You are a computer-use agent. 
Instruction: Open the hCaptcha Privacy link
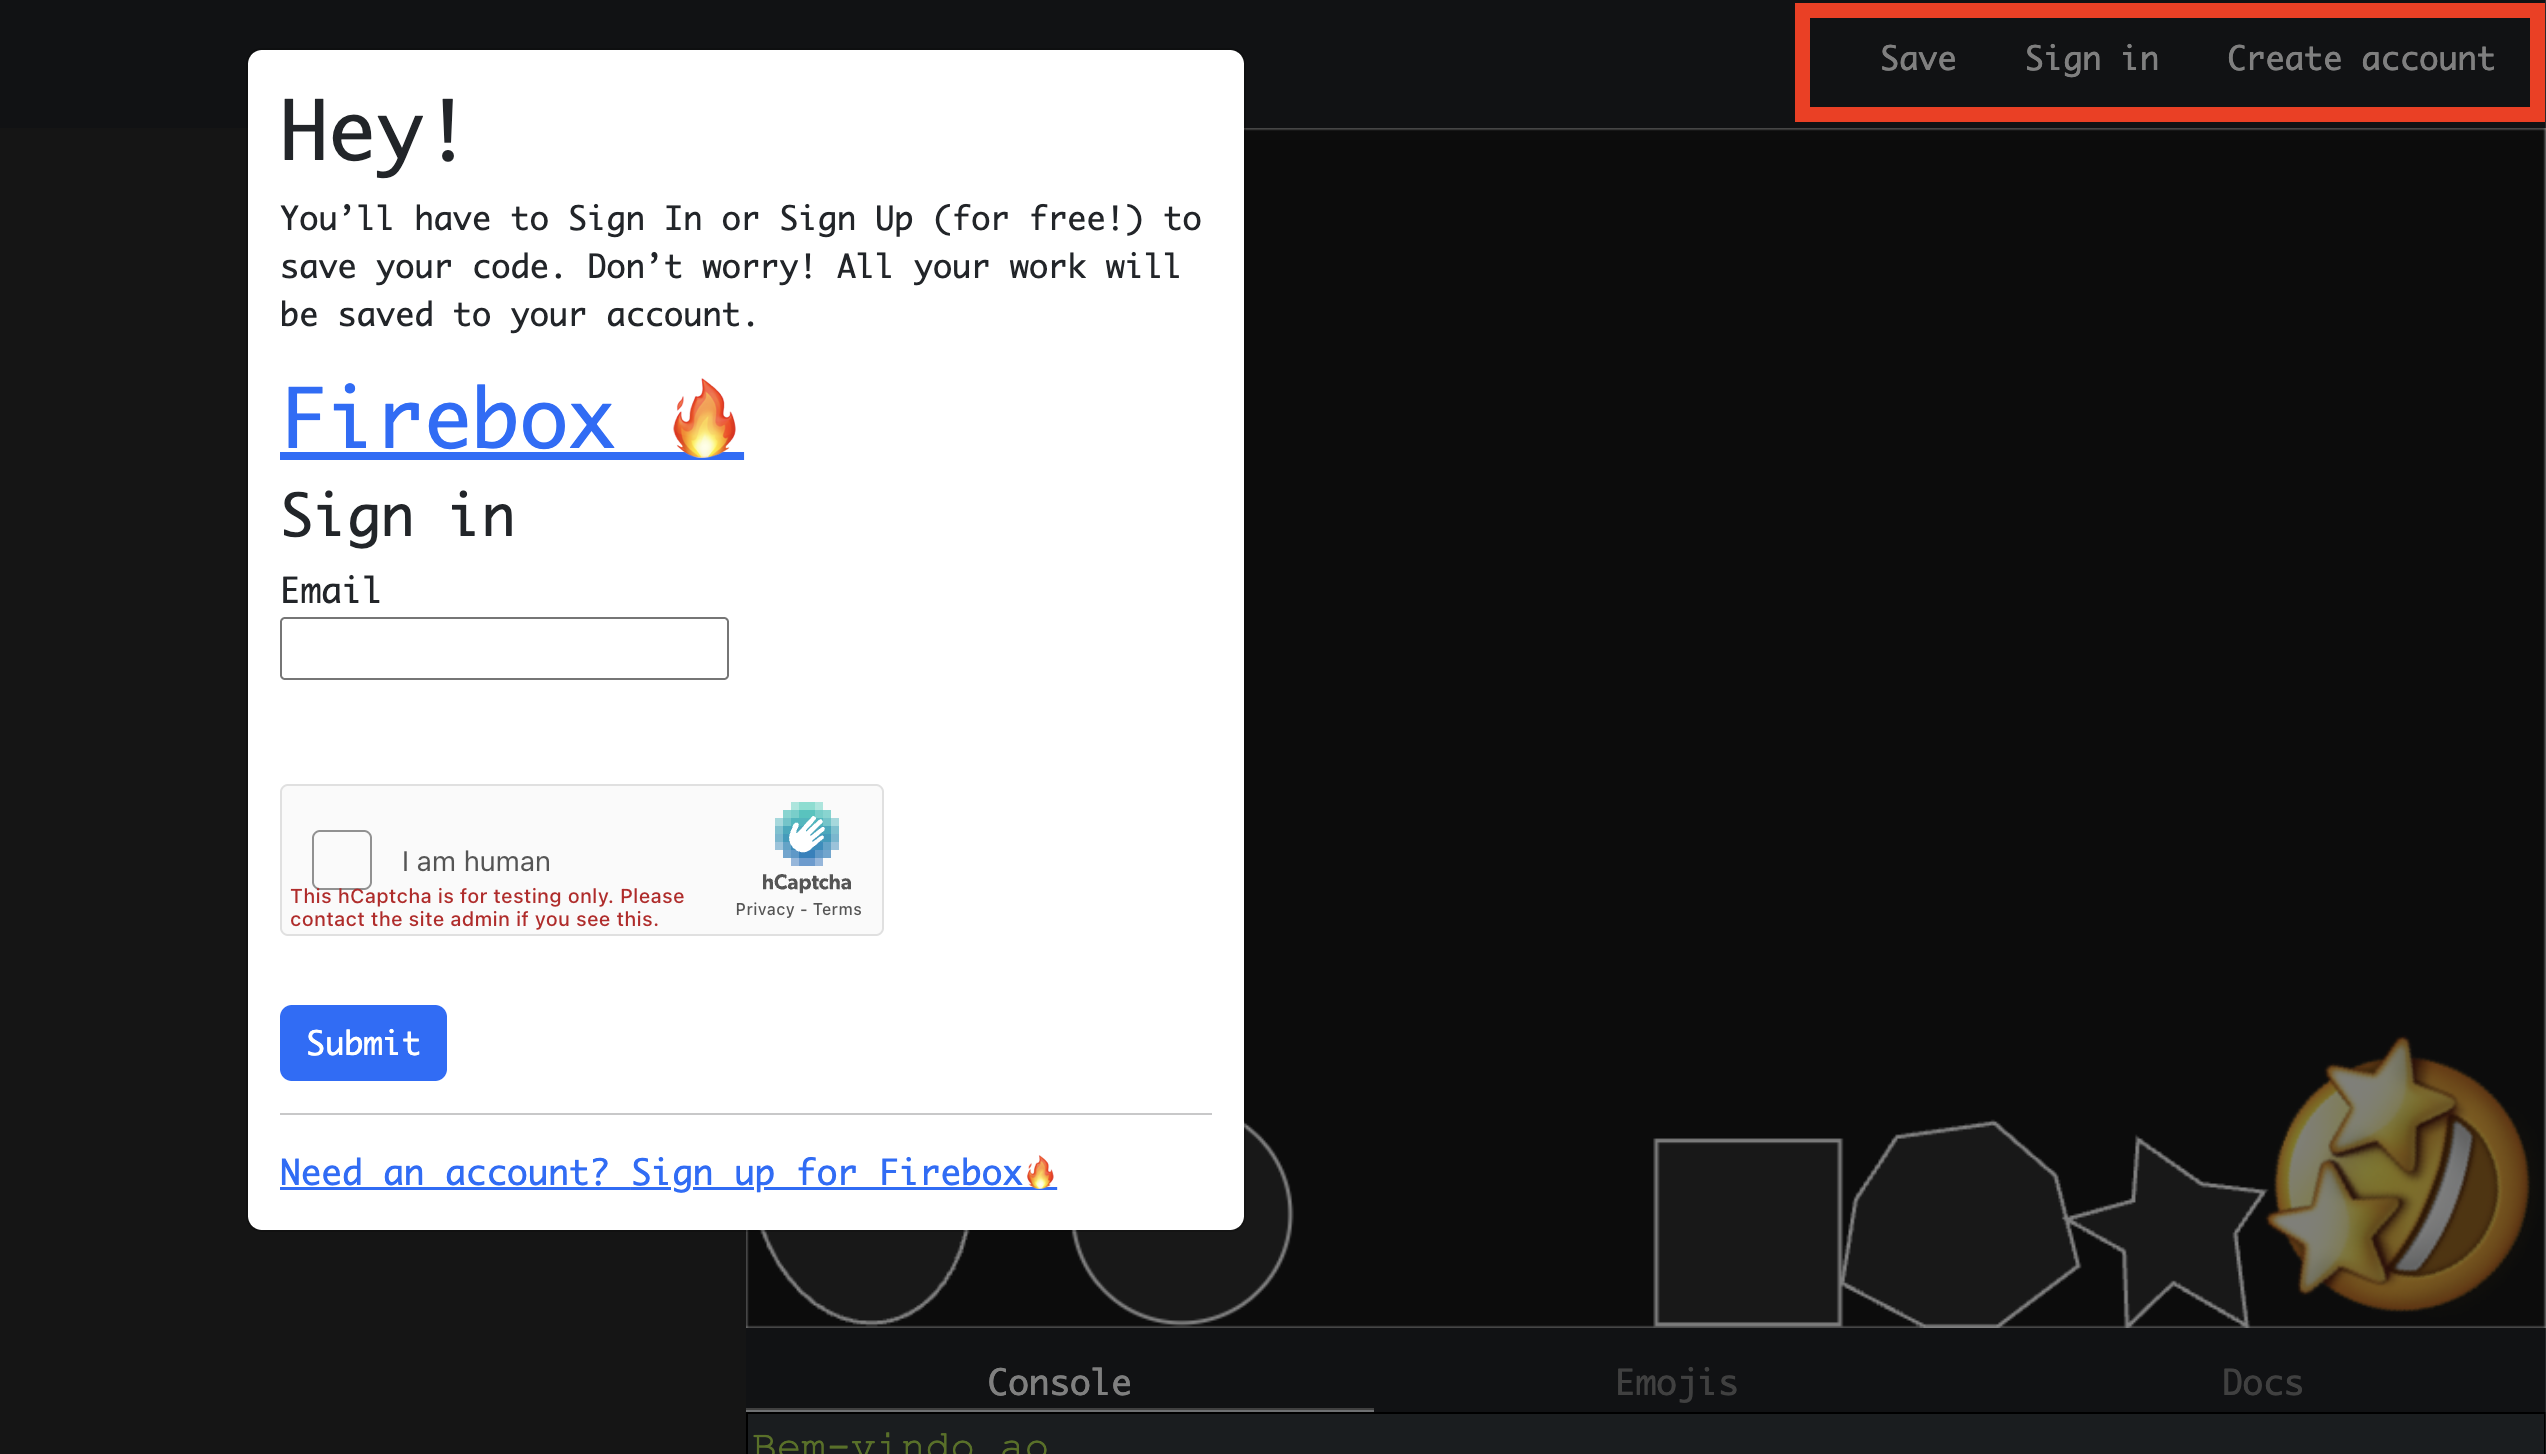pyautogui.click(x=764, y=909)
